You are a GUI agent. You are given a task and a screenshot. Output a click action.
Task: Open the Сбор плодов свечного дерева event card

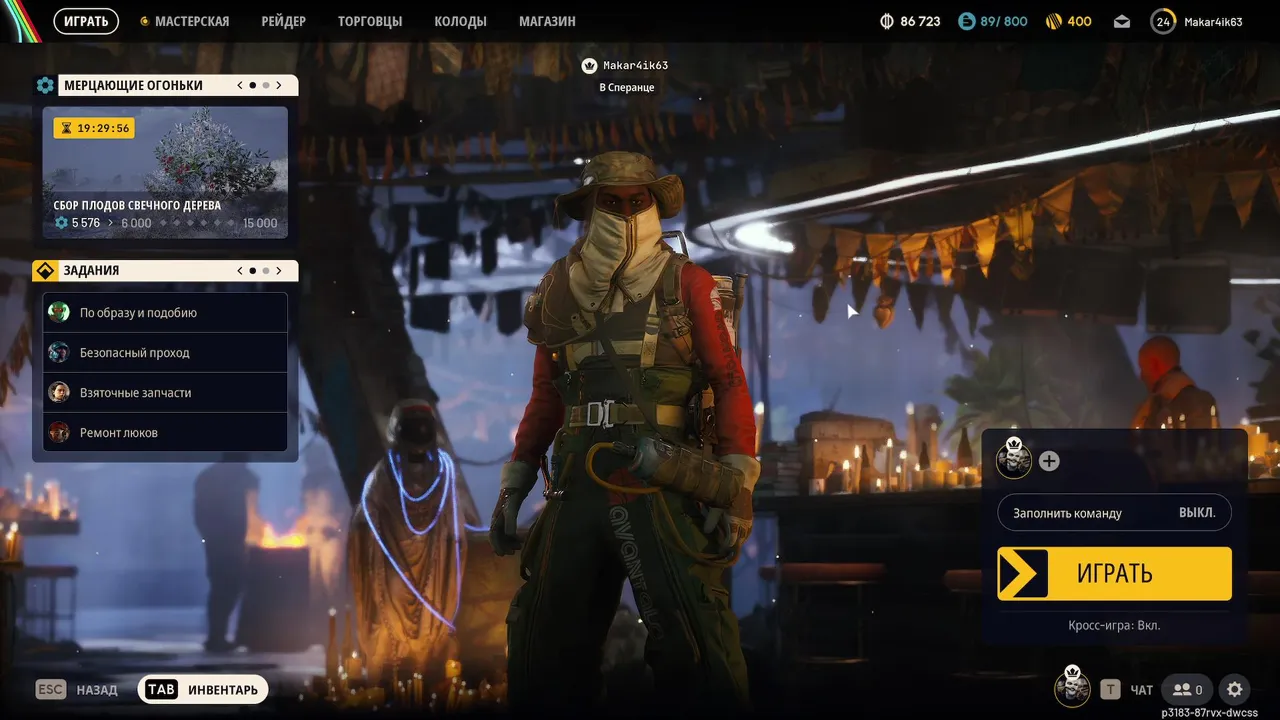pos(165,172)
